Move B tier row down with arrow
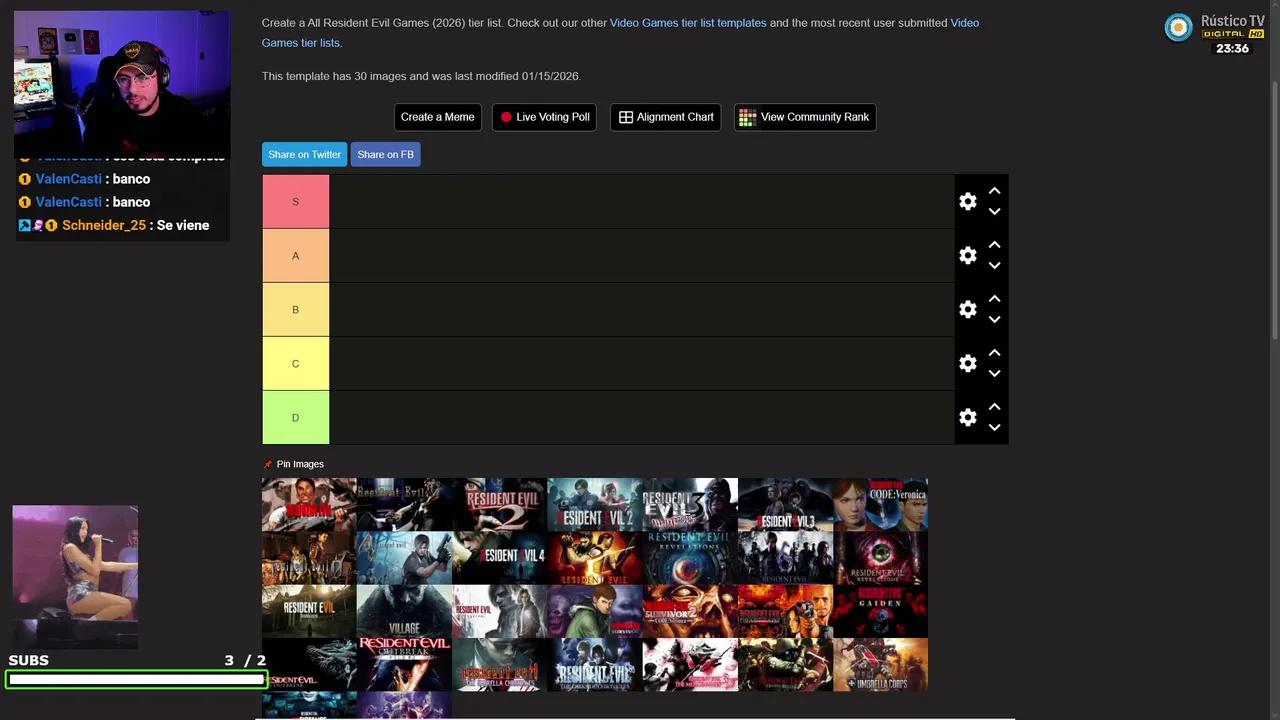 coord(994,320)
